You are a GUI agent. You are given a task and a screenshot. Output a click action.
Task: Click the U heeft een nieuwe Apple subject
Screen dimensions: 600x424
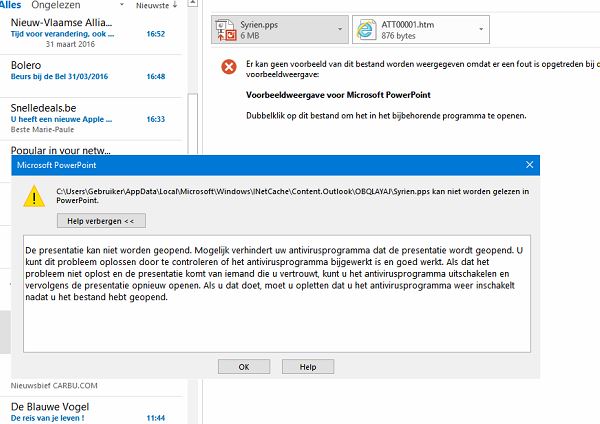pos(61,119)
